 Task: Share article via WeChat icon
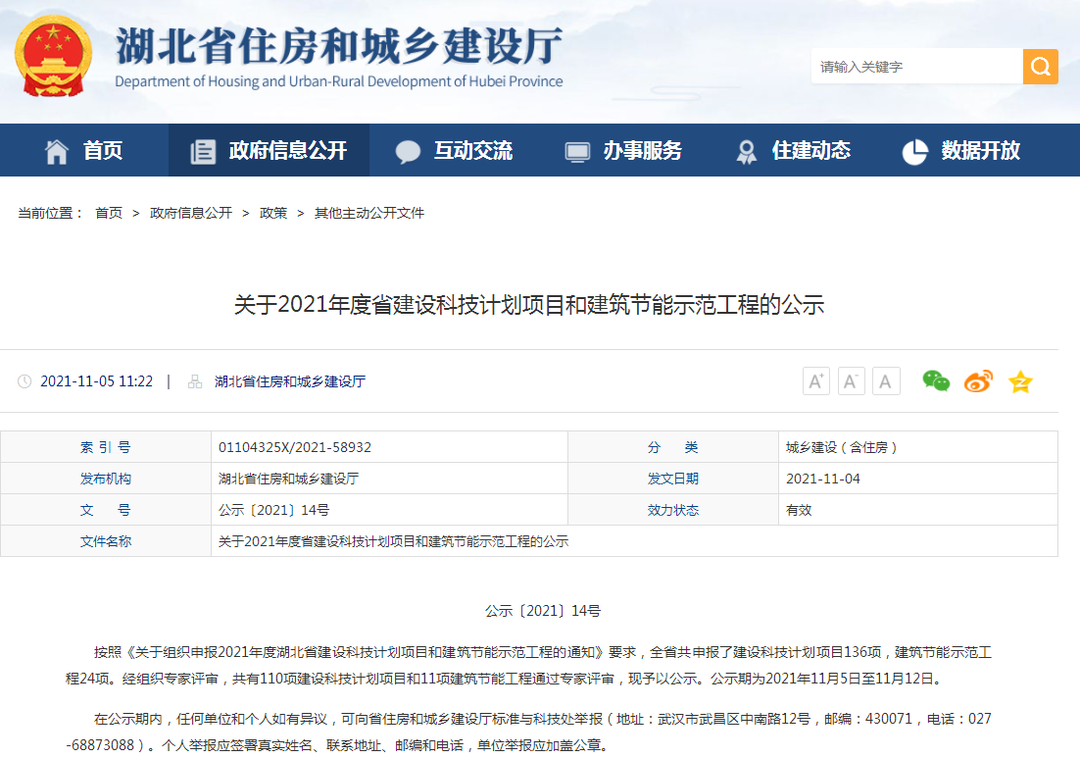coord(936,381)
